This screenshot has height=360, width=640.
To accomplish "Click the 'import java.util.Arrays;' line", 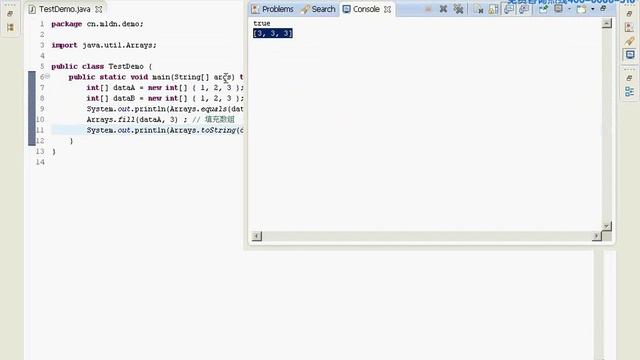I will click(x=104, y=45).
